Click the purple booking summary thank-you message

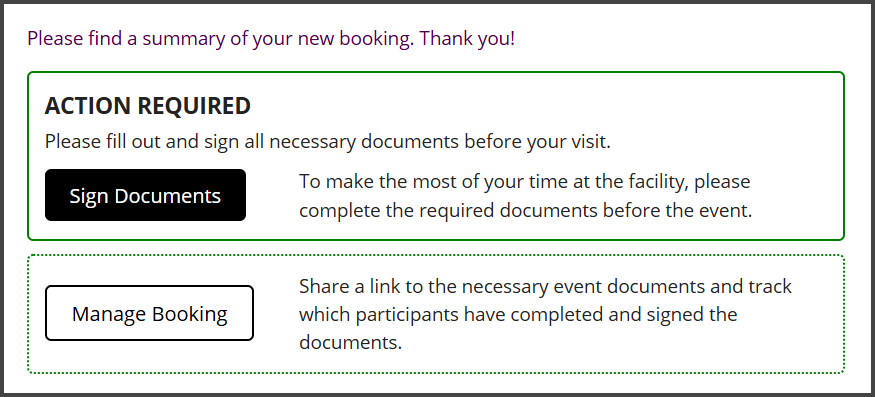pos(271,39)
